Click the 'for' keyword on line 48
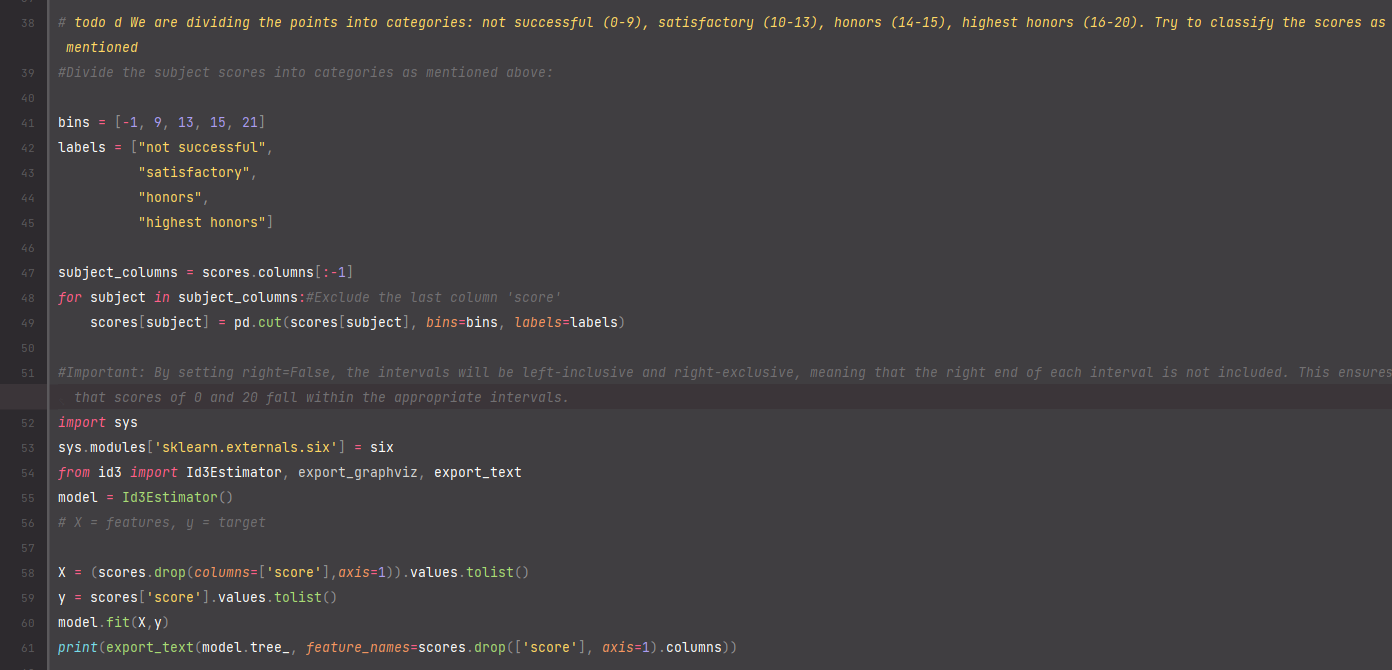 69,297
